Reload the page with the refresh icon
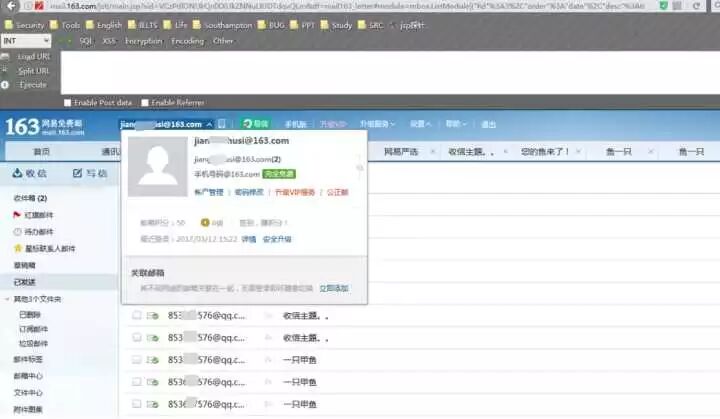 [696, 6]
